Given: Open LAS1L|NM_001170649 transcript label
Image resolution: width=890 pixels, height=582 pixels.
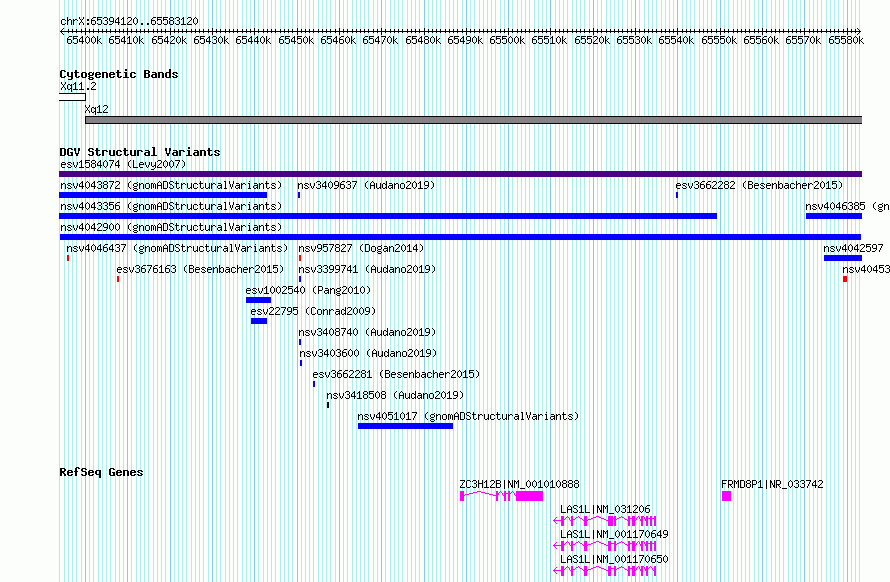Looking at the screenshot, I should coord(614,535).
